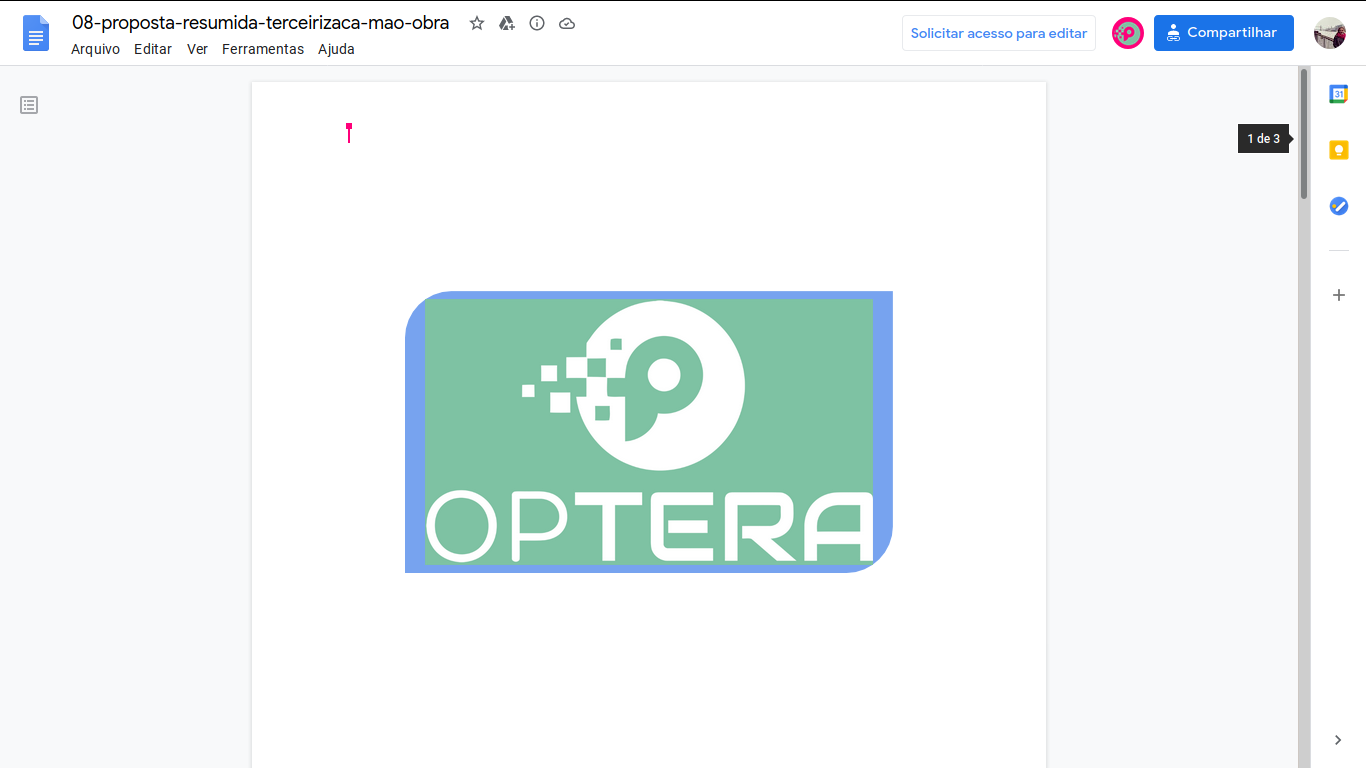
Task: Open the Google Tasks side panel
Action: 1339,206
